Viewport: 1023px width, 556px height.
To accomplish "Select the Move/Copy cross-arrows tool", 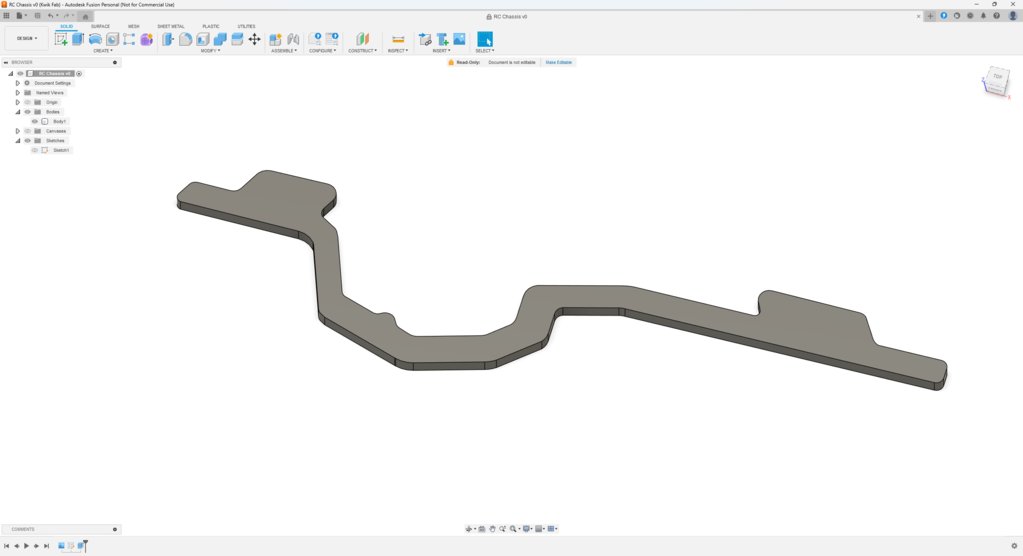I will [254, 39].
